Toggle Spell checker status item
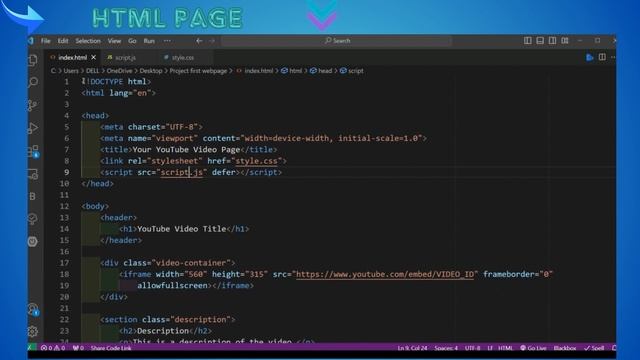The height and width of the screenshot is (360, 640). (594, 348)
